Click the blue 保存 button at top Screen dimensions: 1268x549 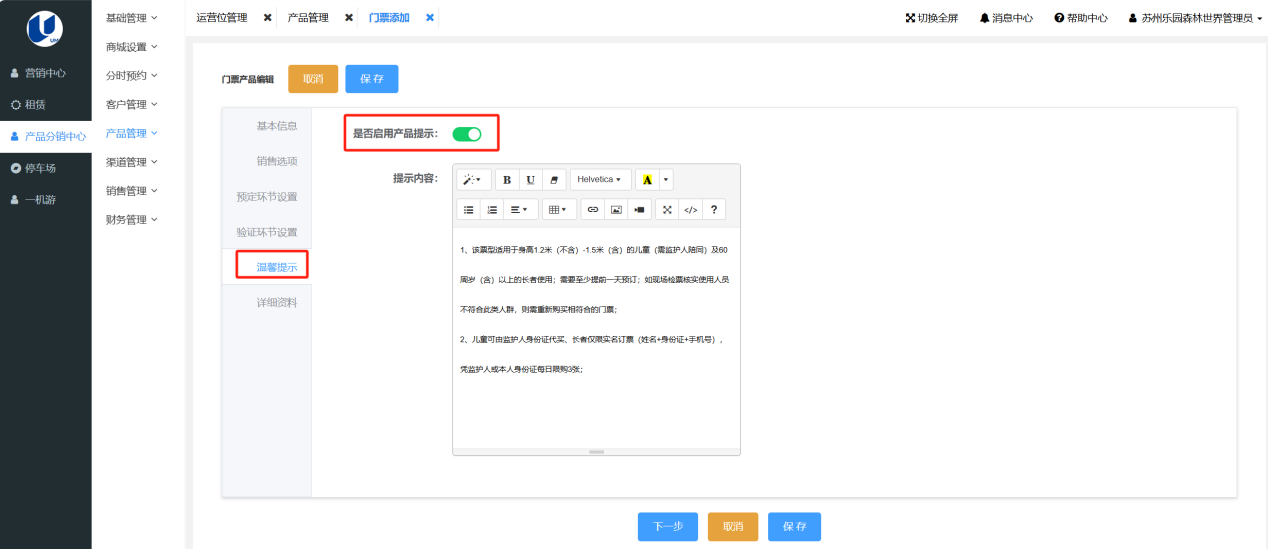coord(372,79)
